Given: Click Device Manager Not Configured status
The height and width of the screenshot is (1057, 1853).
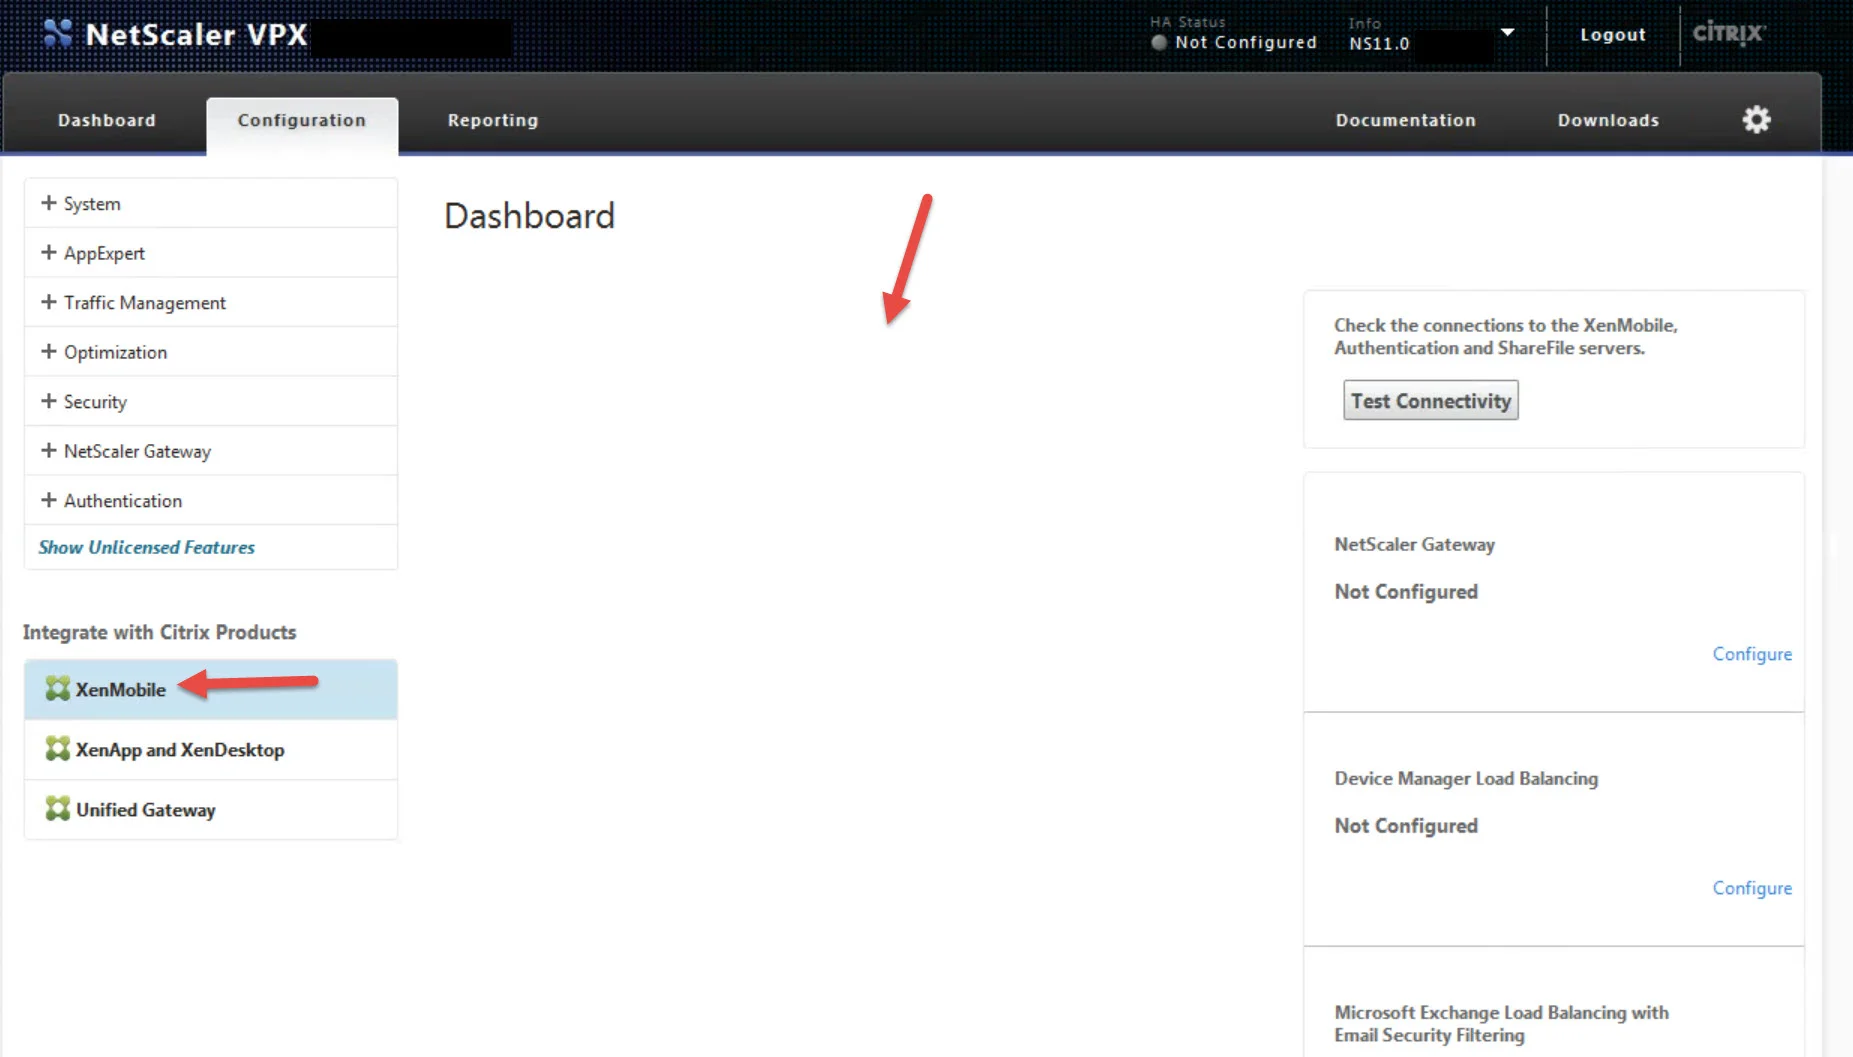Looking at the screenshot, I should pyautogui.click(x=1406, y=826).
